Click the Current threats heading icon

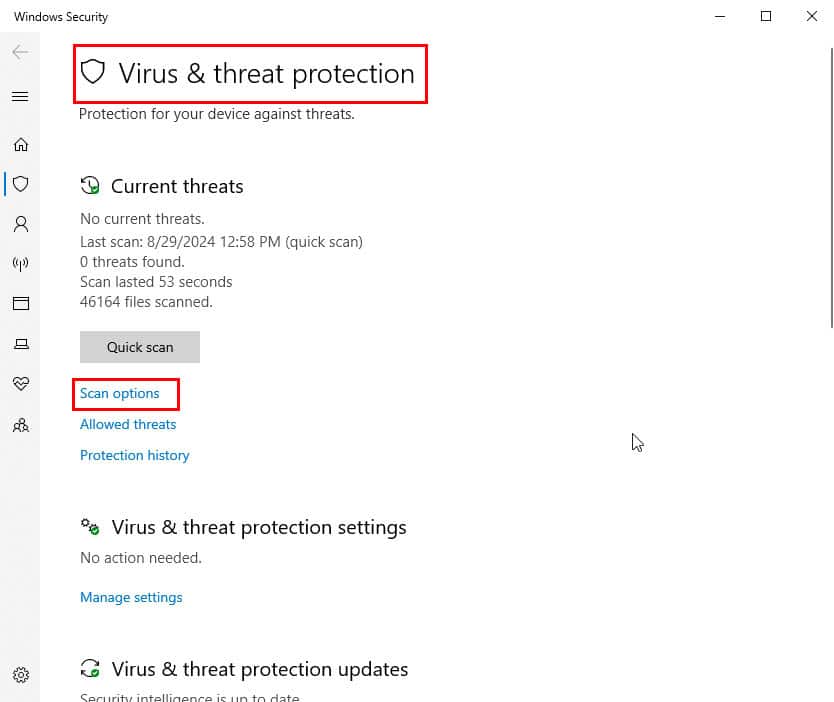pyautogui.click(x=90, y=186)
